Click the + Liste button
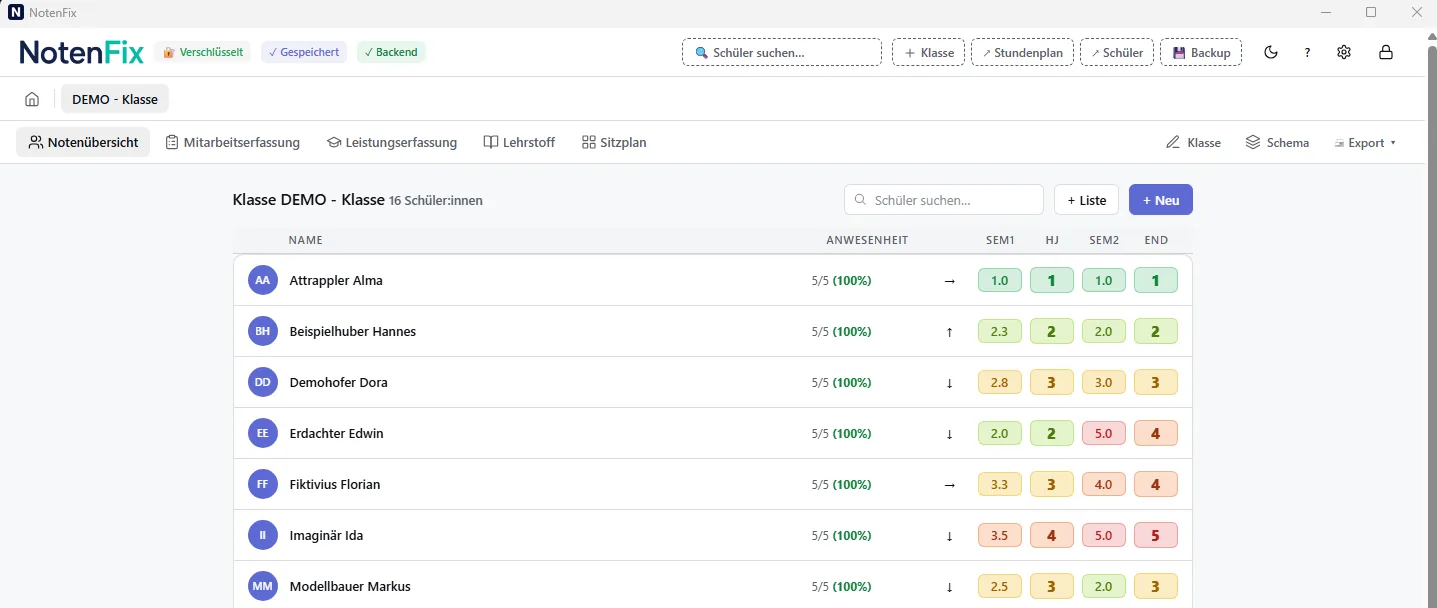This screenshot has width=1437, height=608. tap(1086, 200)
